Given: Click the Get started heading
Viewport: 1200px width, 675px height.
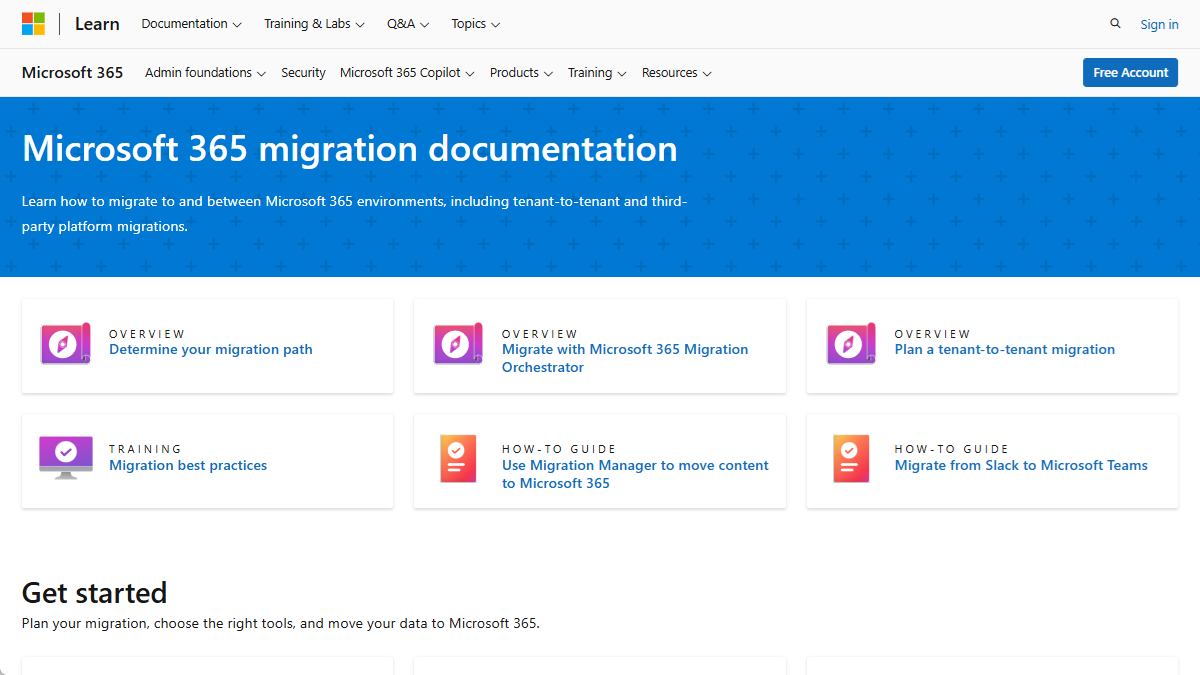Looking at the screenshot, I should (94, 593).
